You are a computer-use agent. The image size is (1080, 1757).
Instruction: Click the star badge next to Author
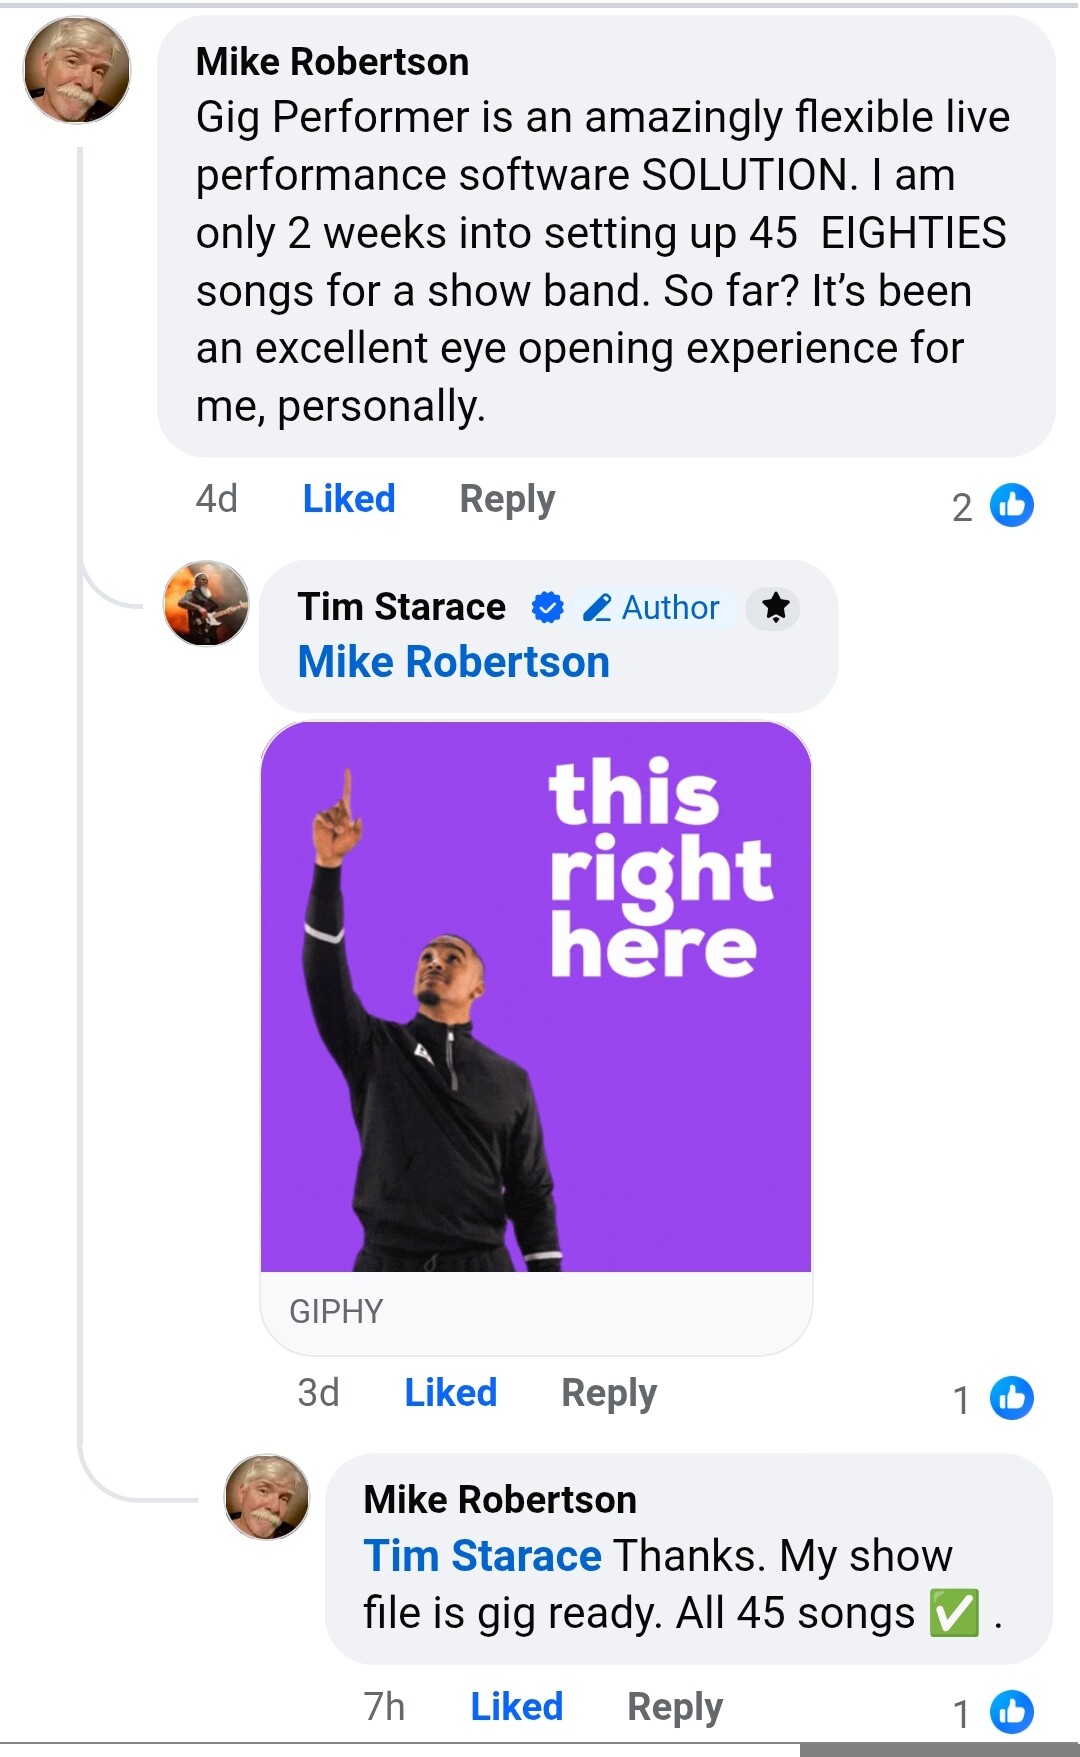pyautogui.click(x=775, y=607)
